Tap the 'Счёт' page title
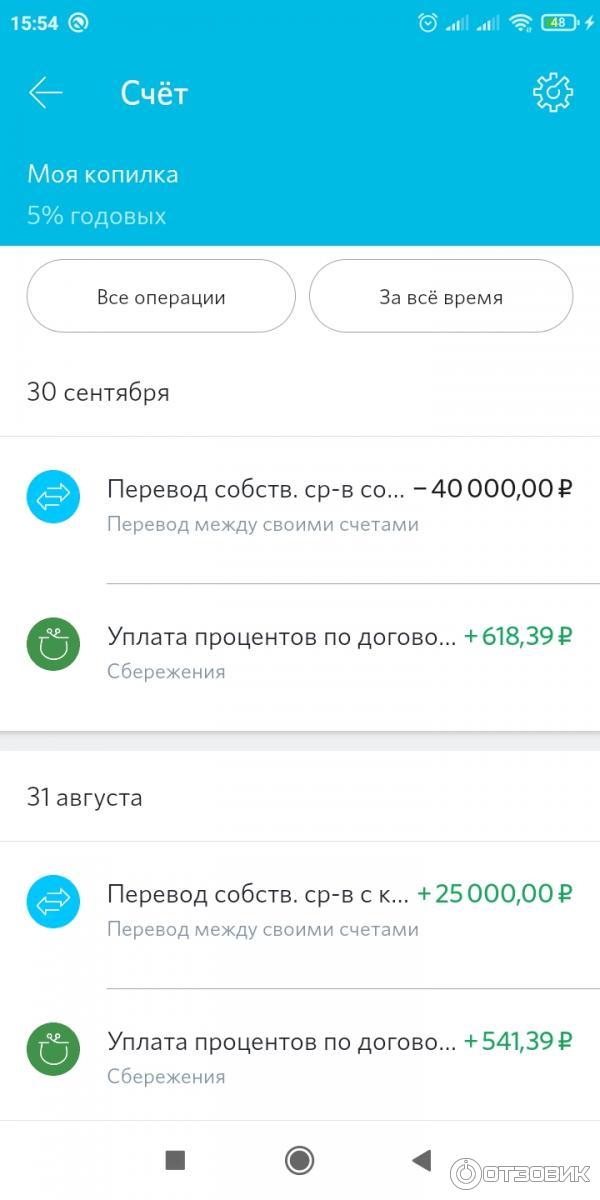Viewport: 600px width, 1200px height. [x=154, y=93]
